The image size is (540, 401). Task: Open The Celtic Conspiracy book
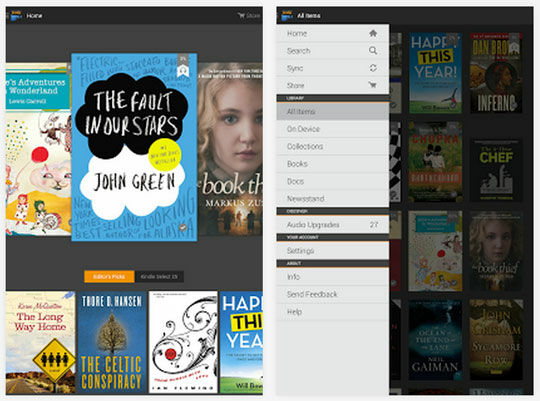pos(112,342)
